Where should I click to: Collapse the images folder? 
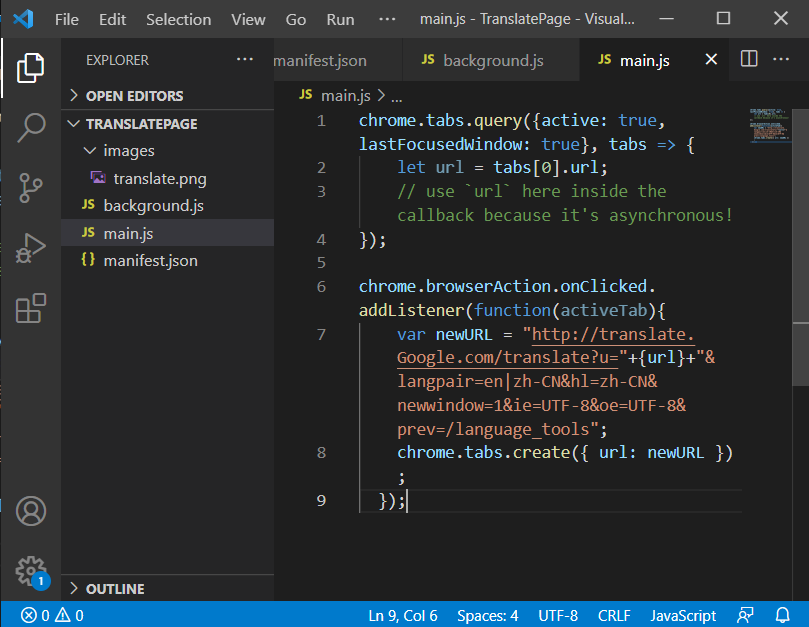(x=128, y=151)
